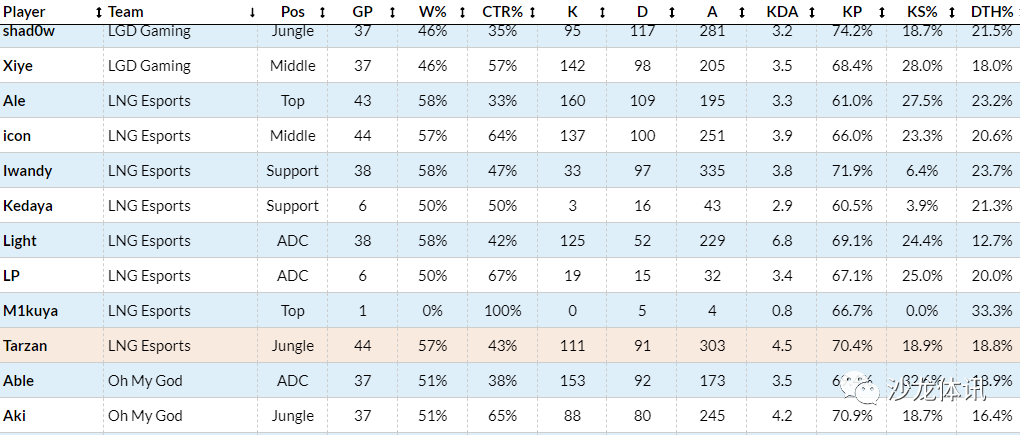The image size is (1020, 435).
Task: Sort by KS% kill share header
Action: [922, 12]
